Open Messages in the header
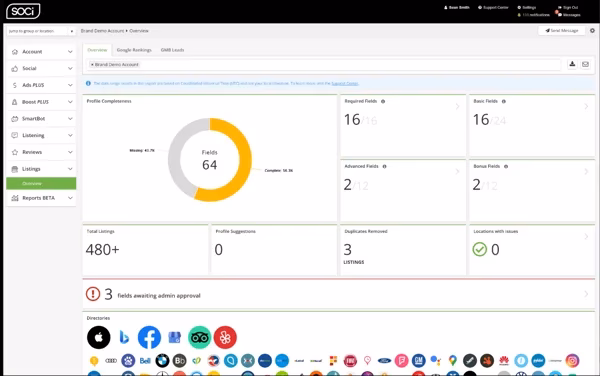Screen dimensions: 600x376 pyautogui.click(x=569, y=15)
